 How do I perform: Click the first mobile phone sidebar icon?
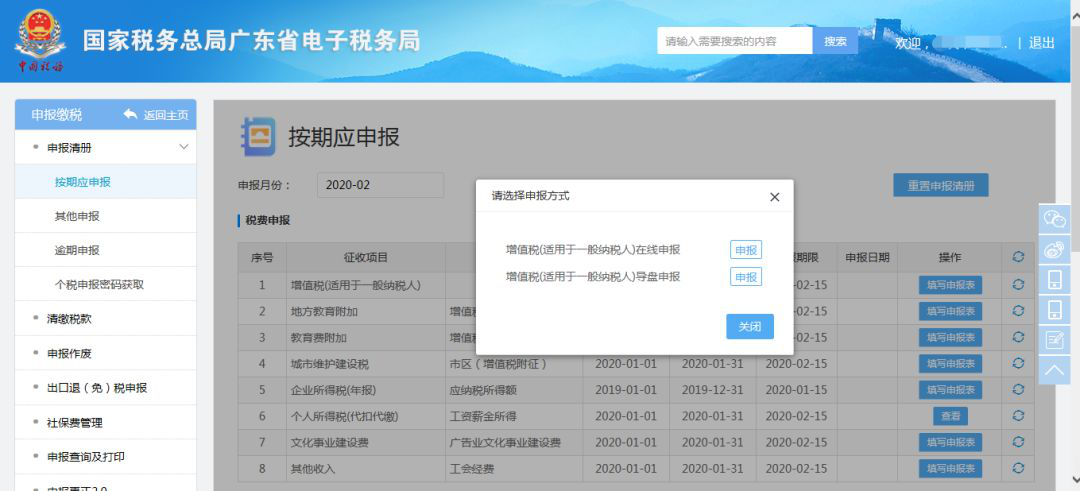pyautogui.click(x=1055, y=280)
